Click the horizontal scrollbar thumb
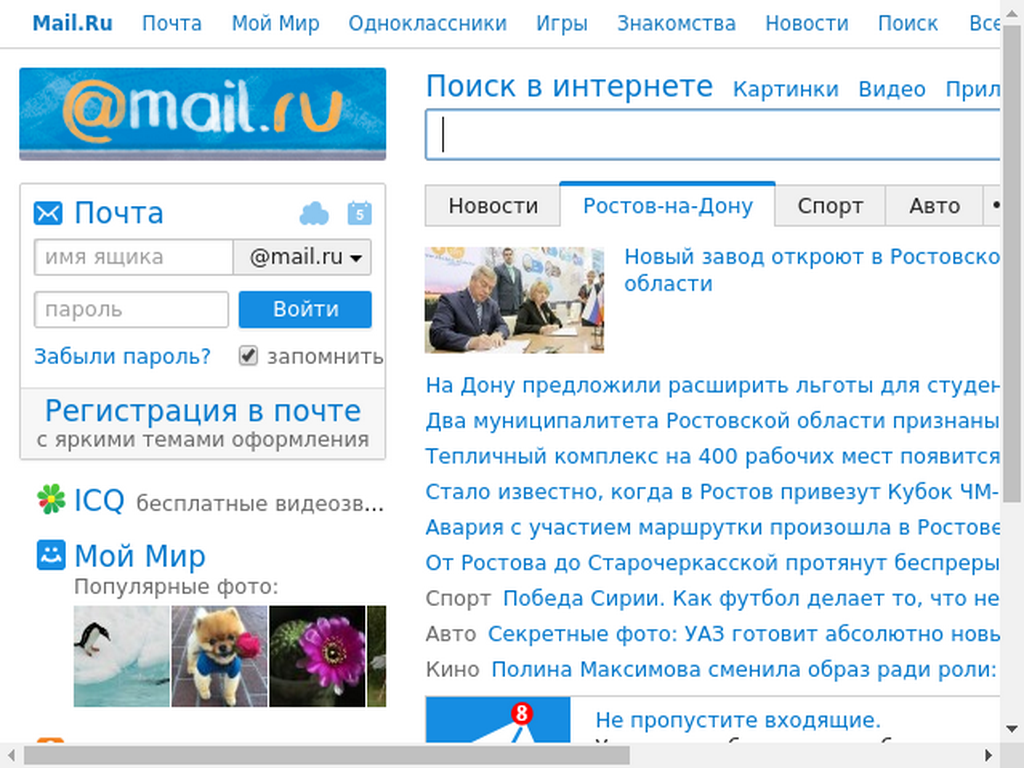Screen dimensions: 1024x768 pos(327,756)
